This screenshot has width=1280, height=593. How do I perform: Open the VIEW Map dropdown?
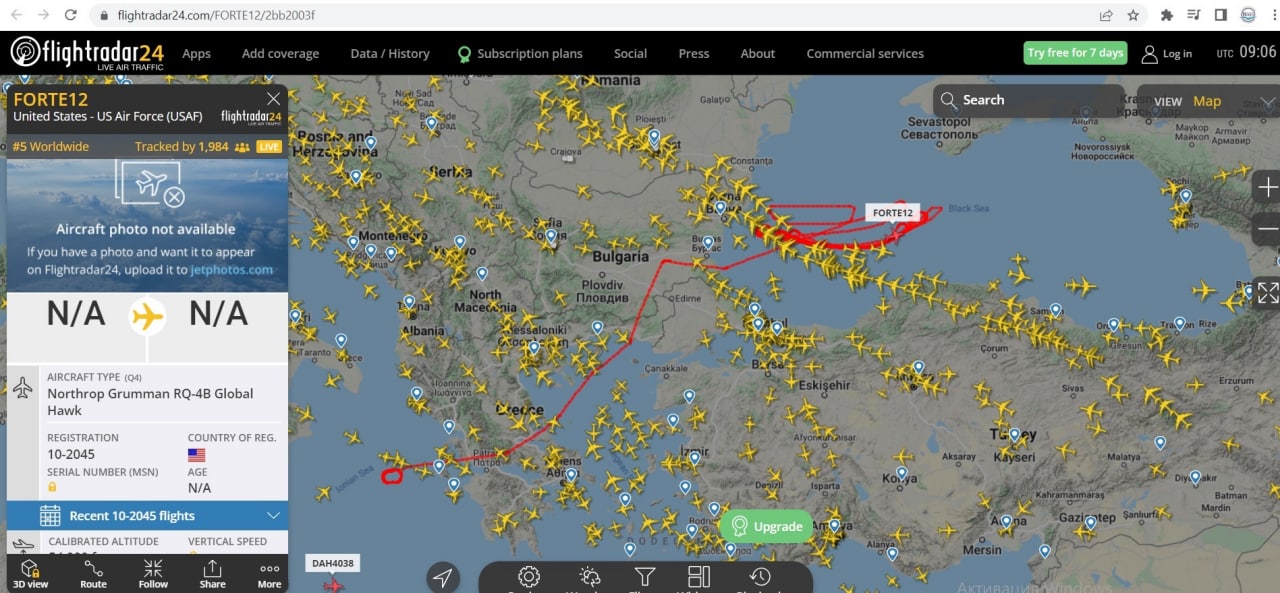tap(1210, 101)
